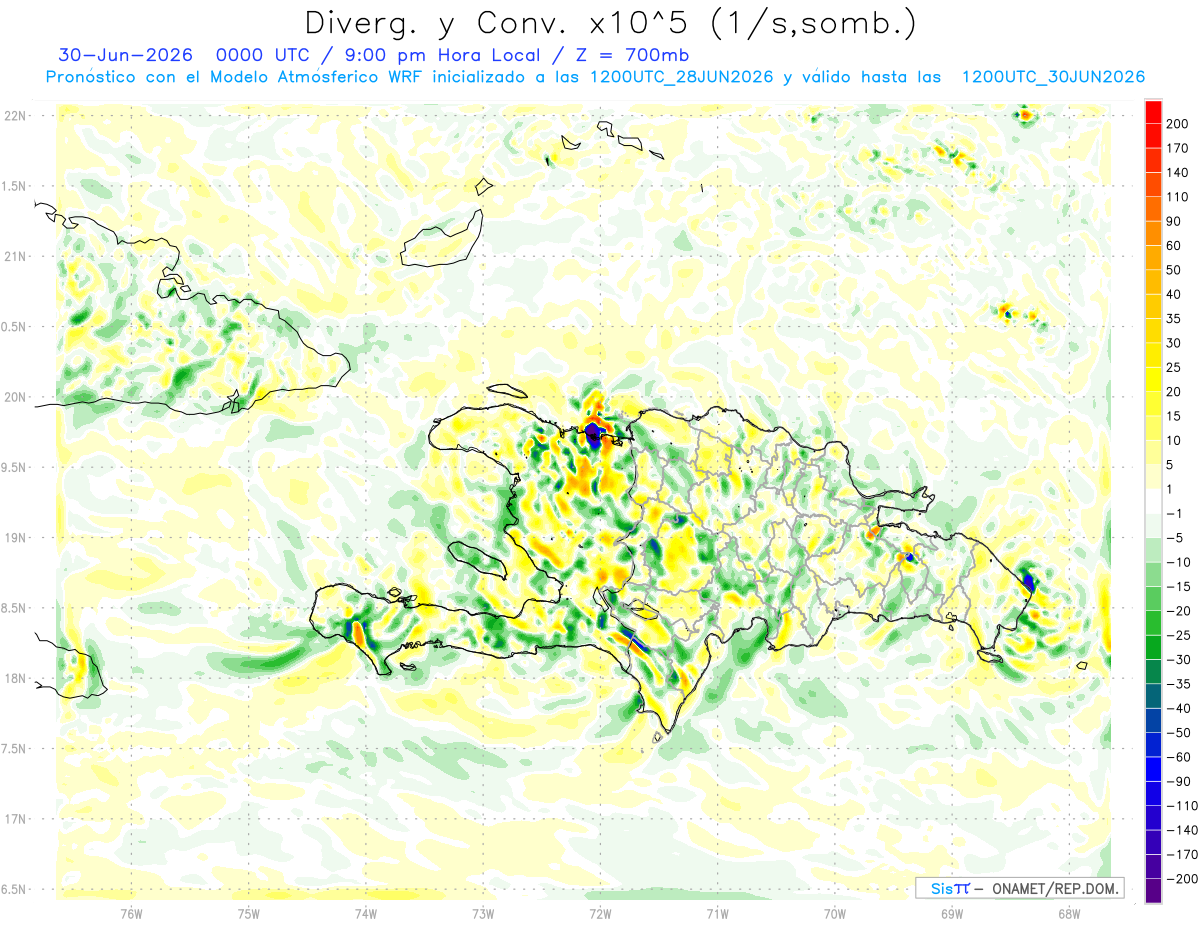Click the longitude label "74W"
This screenshot has height=927, width=1200.
coord(365,914)
